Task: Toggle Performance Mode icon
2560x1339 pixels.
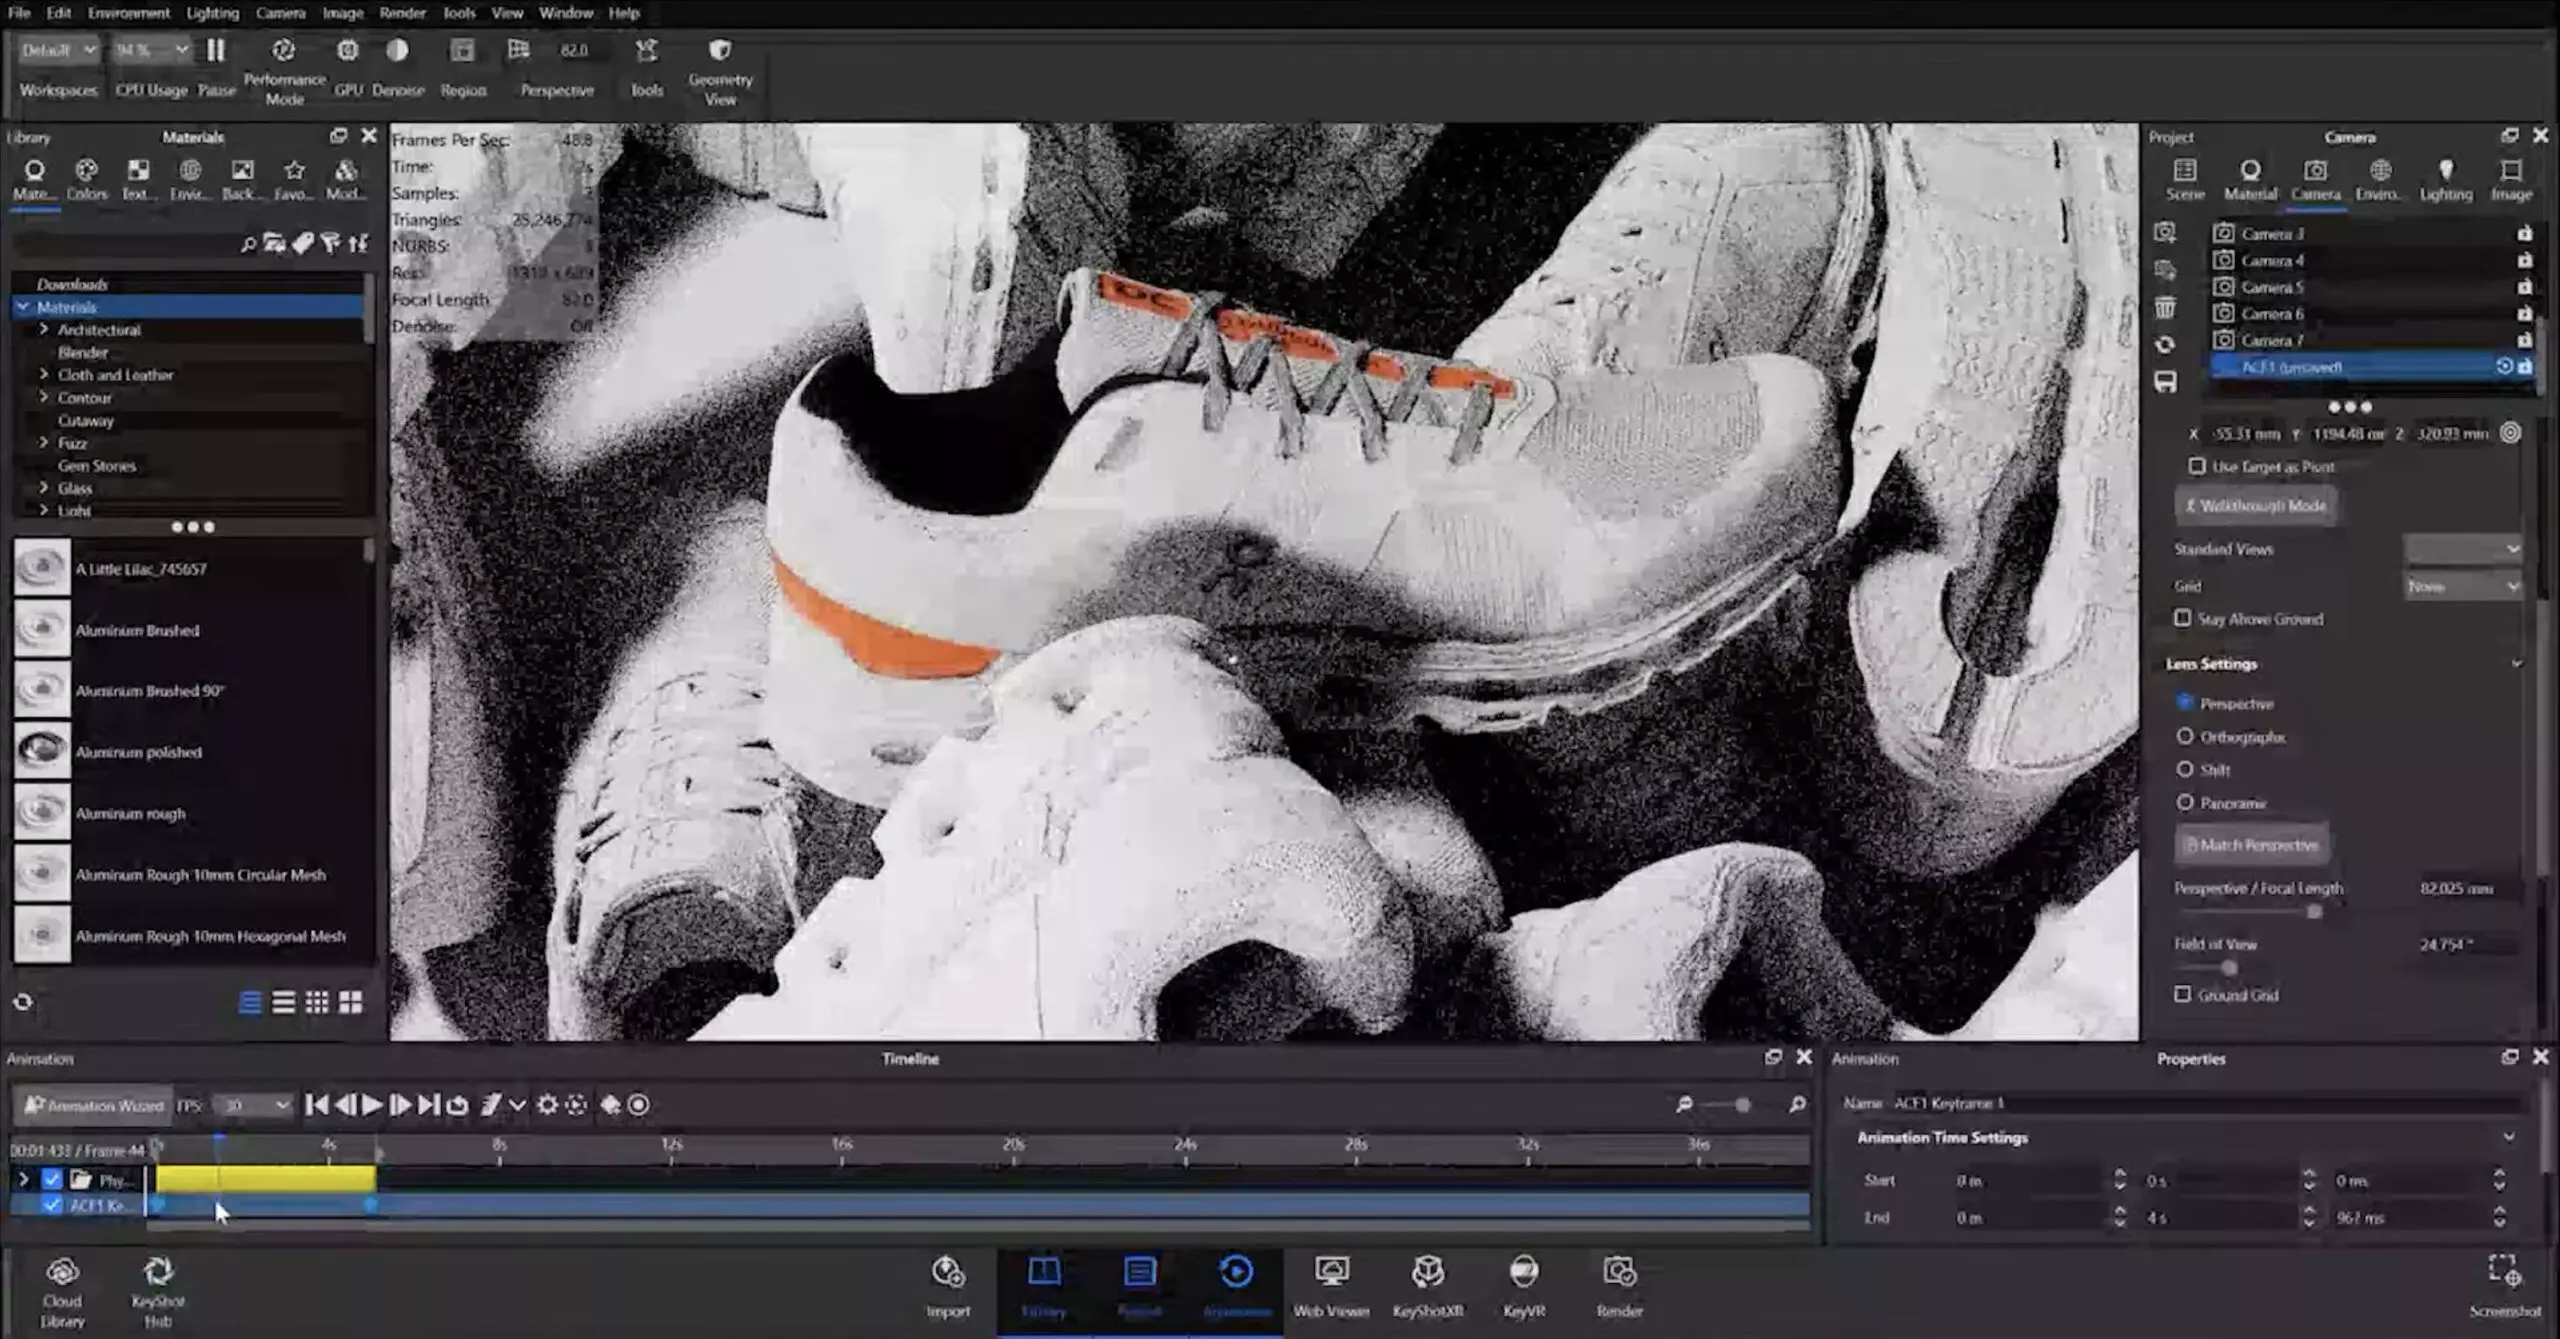Action: 283,51
